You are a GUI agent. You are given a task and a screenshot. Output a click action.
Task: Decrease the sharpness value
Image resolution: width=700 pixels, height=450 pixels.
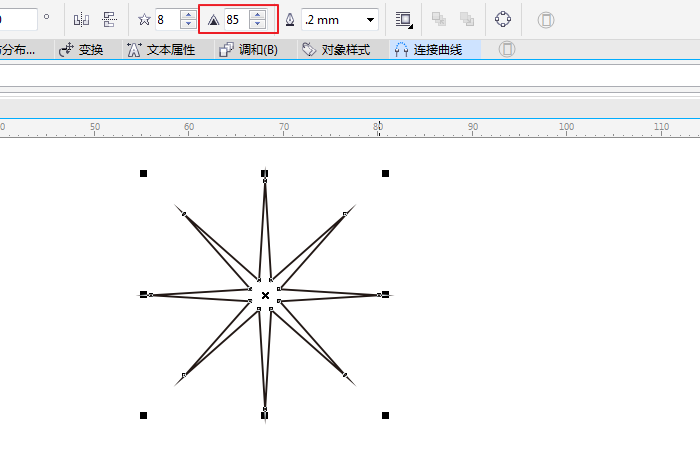[x=258, y=24]
